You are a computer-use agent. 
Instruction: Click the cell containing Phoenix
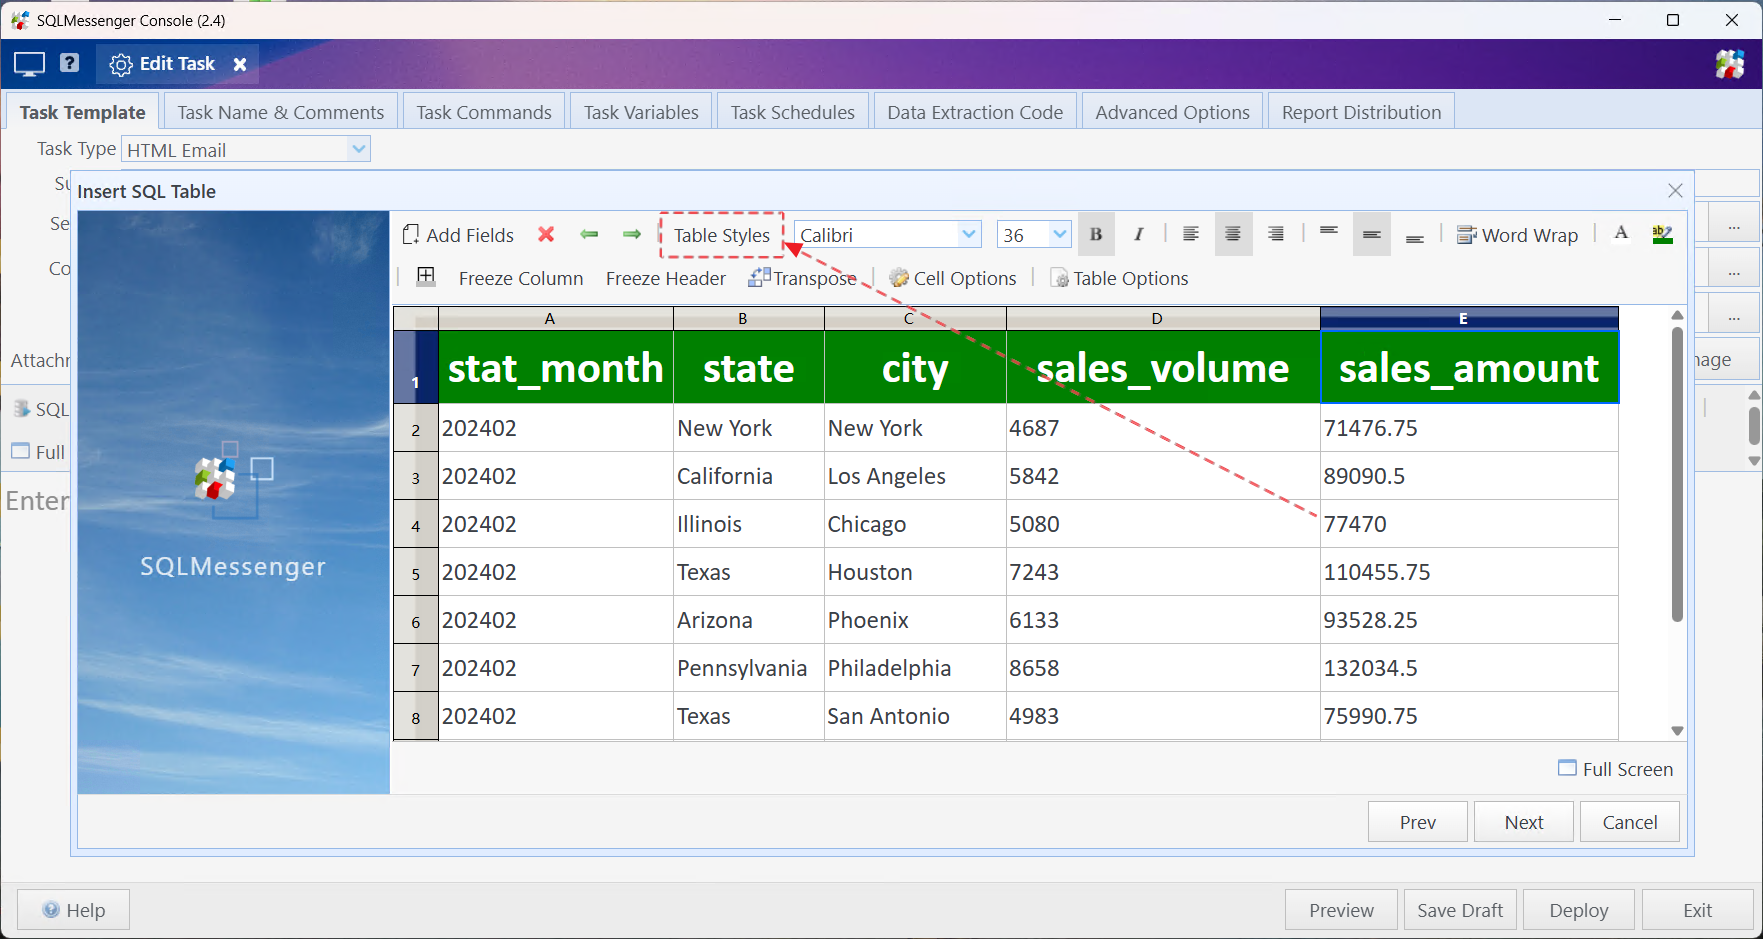tap(915, 620)
